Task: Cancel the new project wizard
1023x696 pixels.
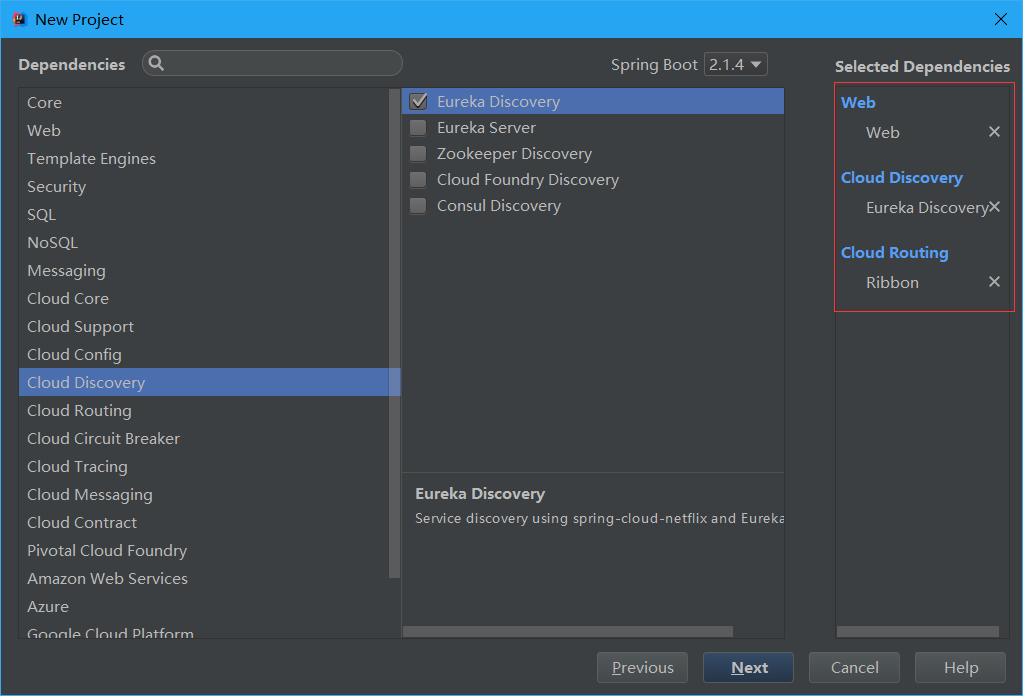Action: click(x=854, y=667)
